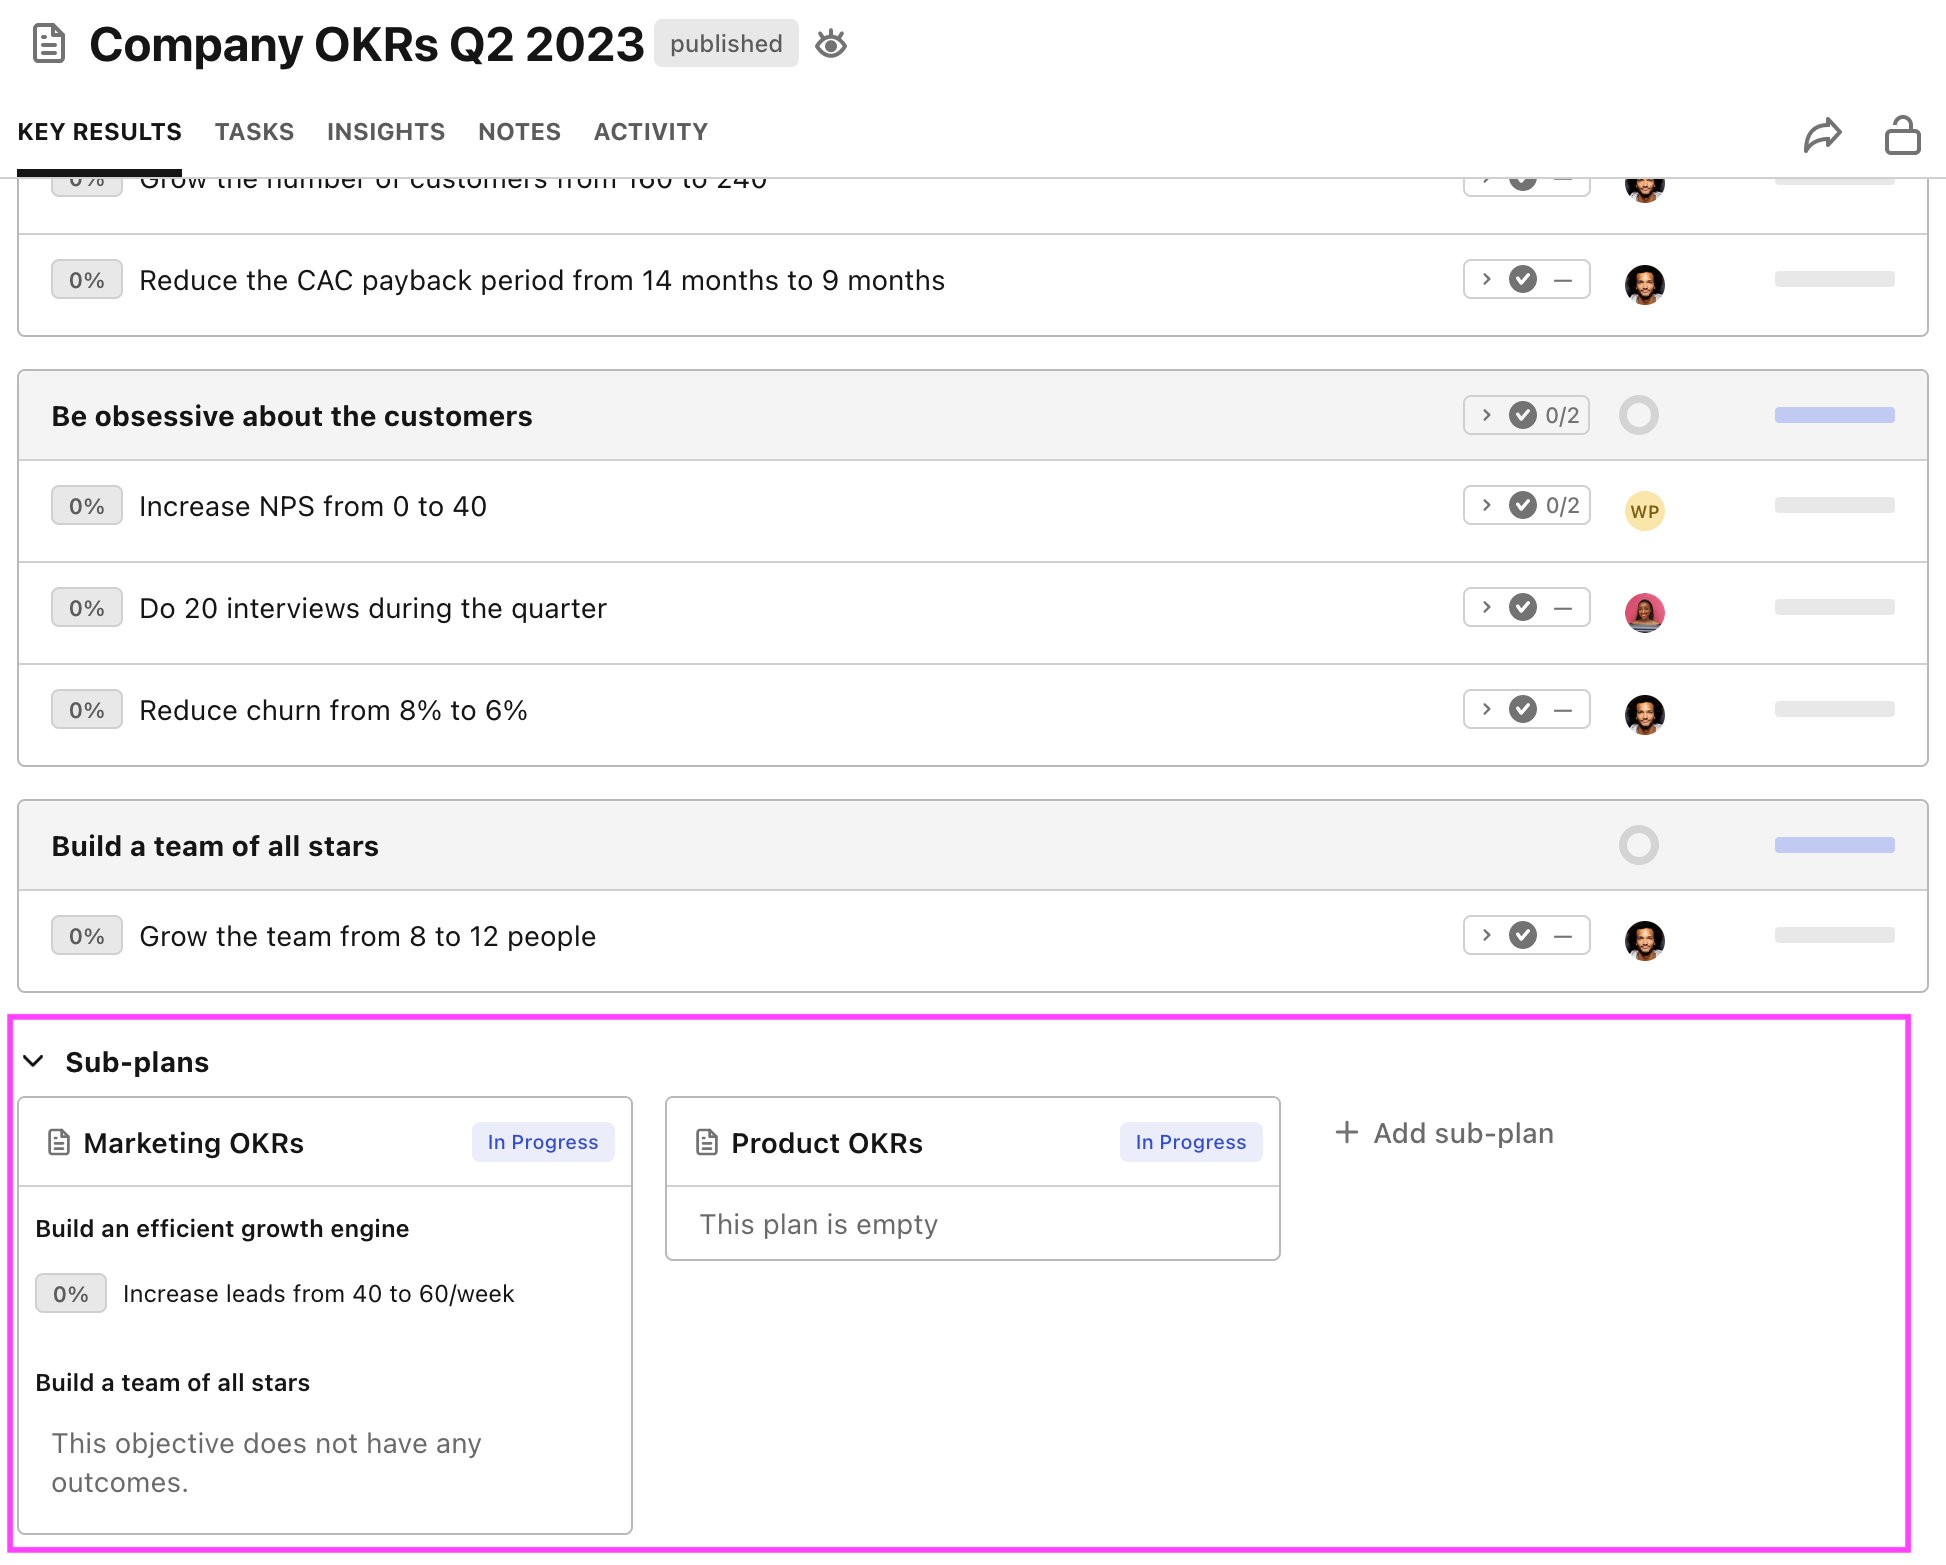
Task: Switch to the Tasks tab
Action: [x=254, y=132]
